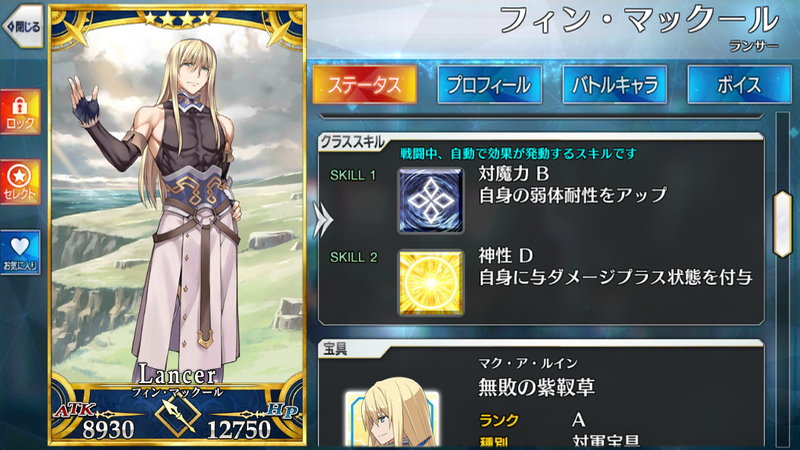Viewport: 800px width, 450px height.
Task: Open the ボイス tab
Action: tap(739, 85)
